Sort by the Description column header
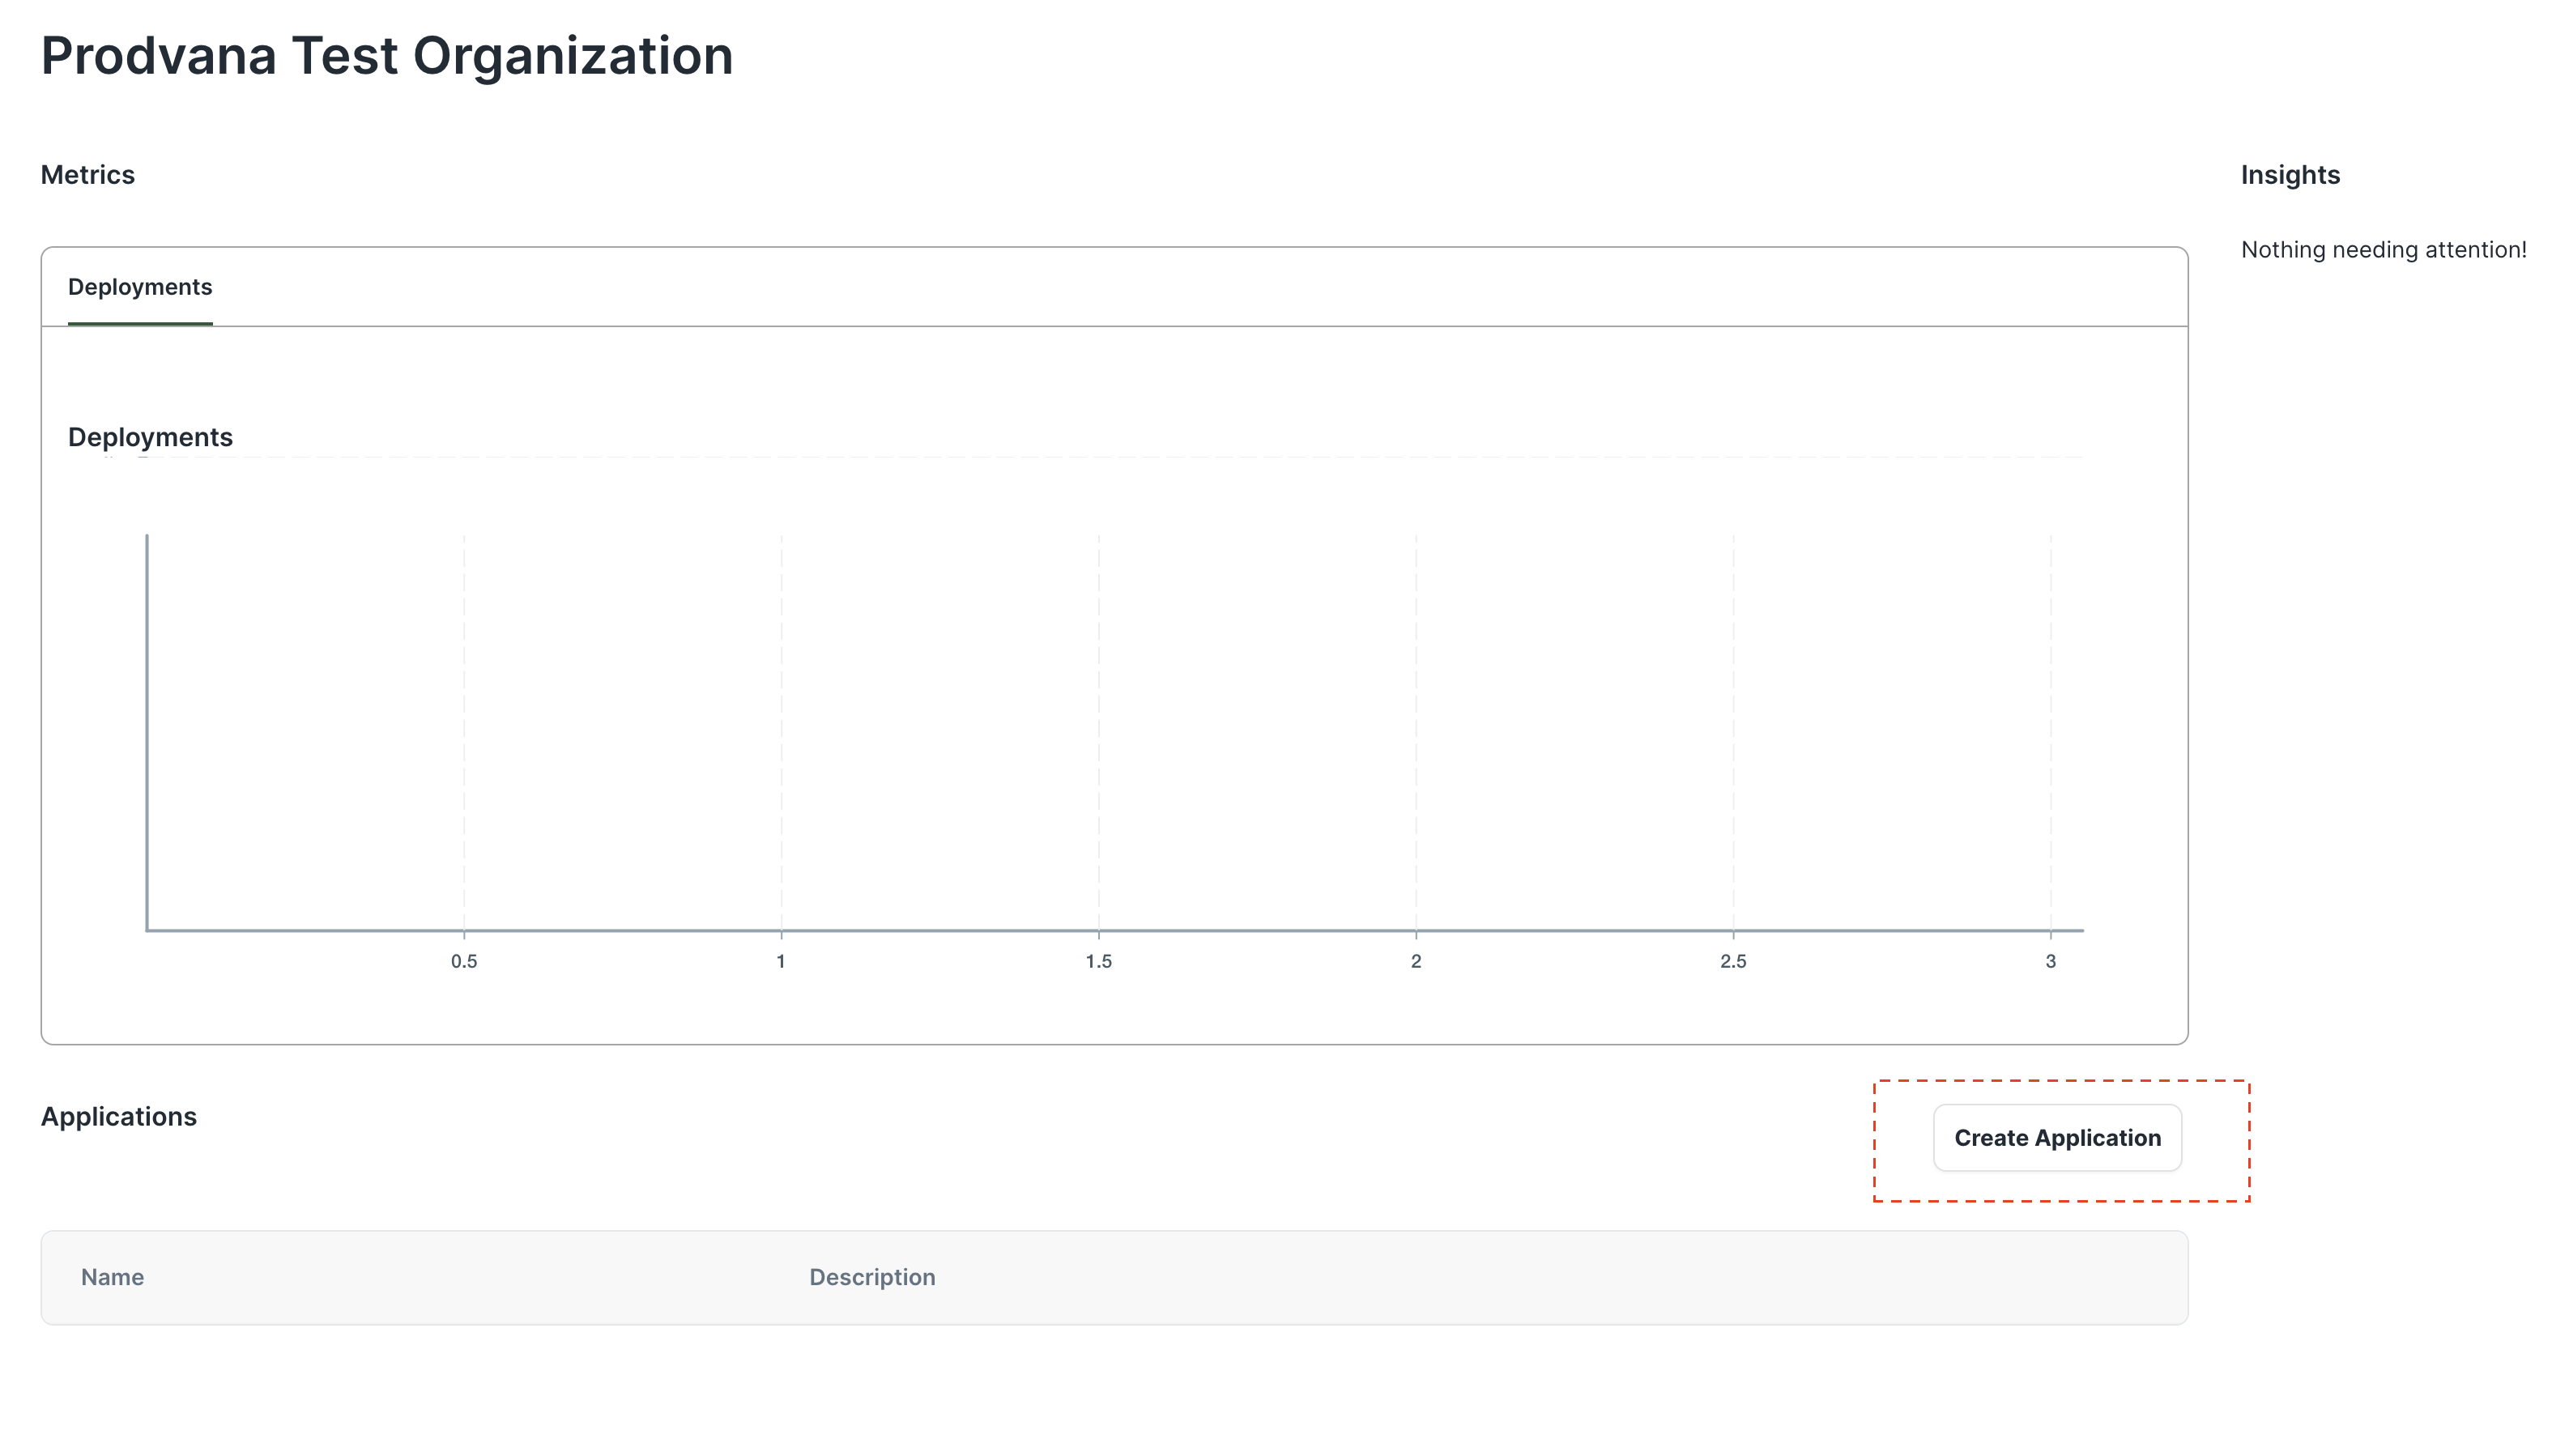Screen dimensions: 2569x1456 tap(871, 1277)
